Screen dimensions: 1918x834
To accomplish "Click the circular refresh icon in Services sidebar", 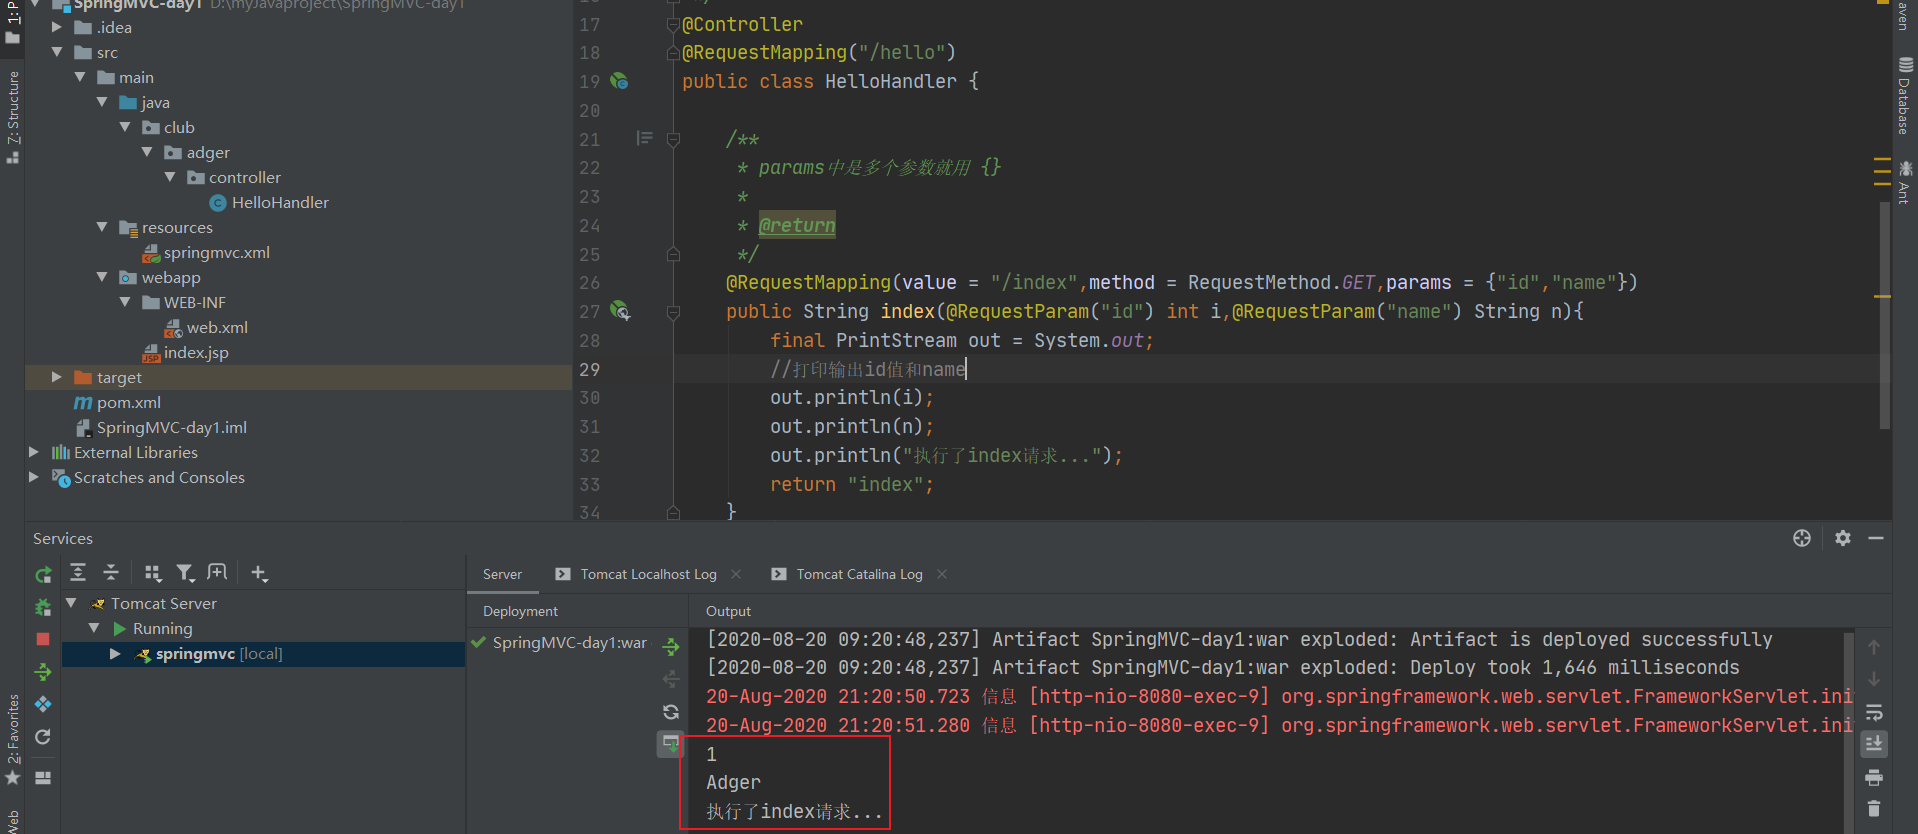I will click(43, 737).
